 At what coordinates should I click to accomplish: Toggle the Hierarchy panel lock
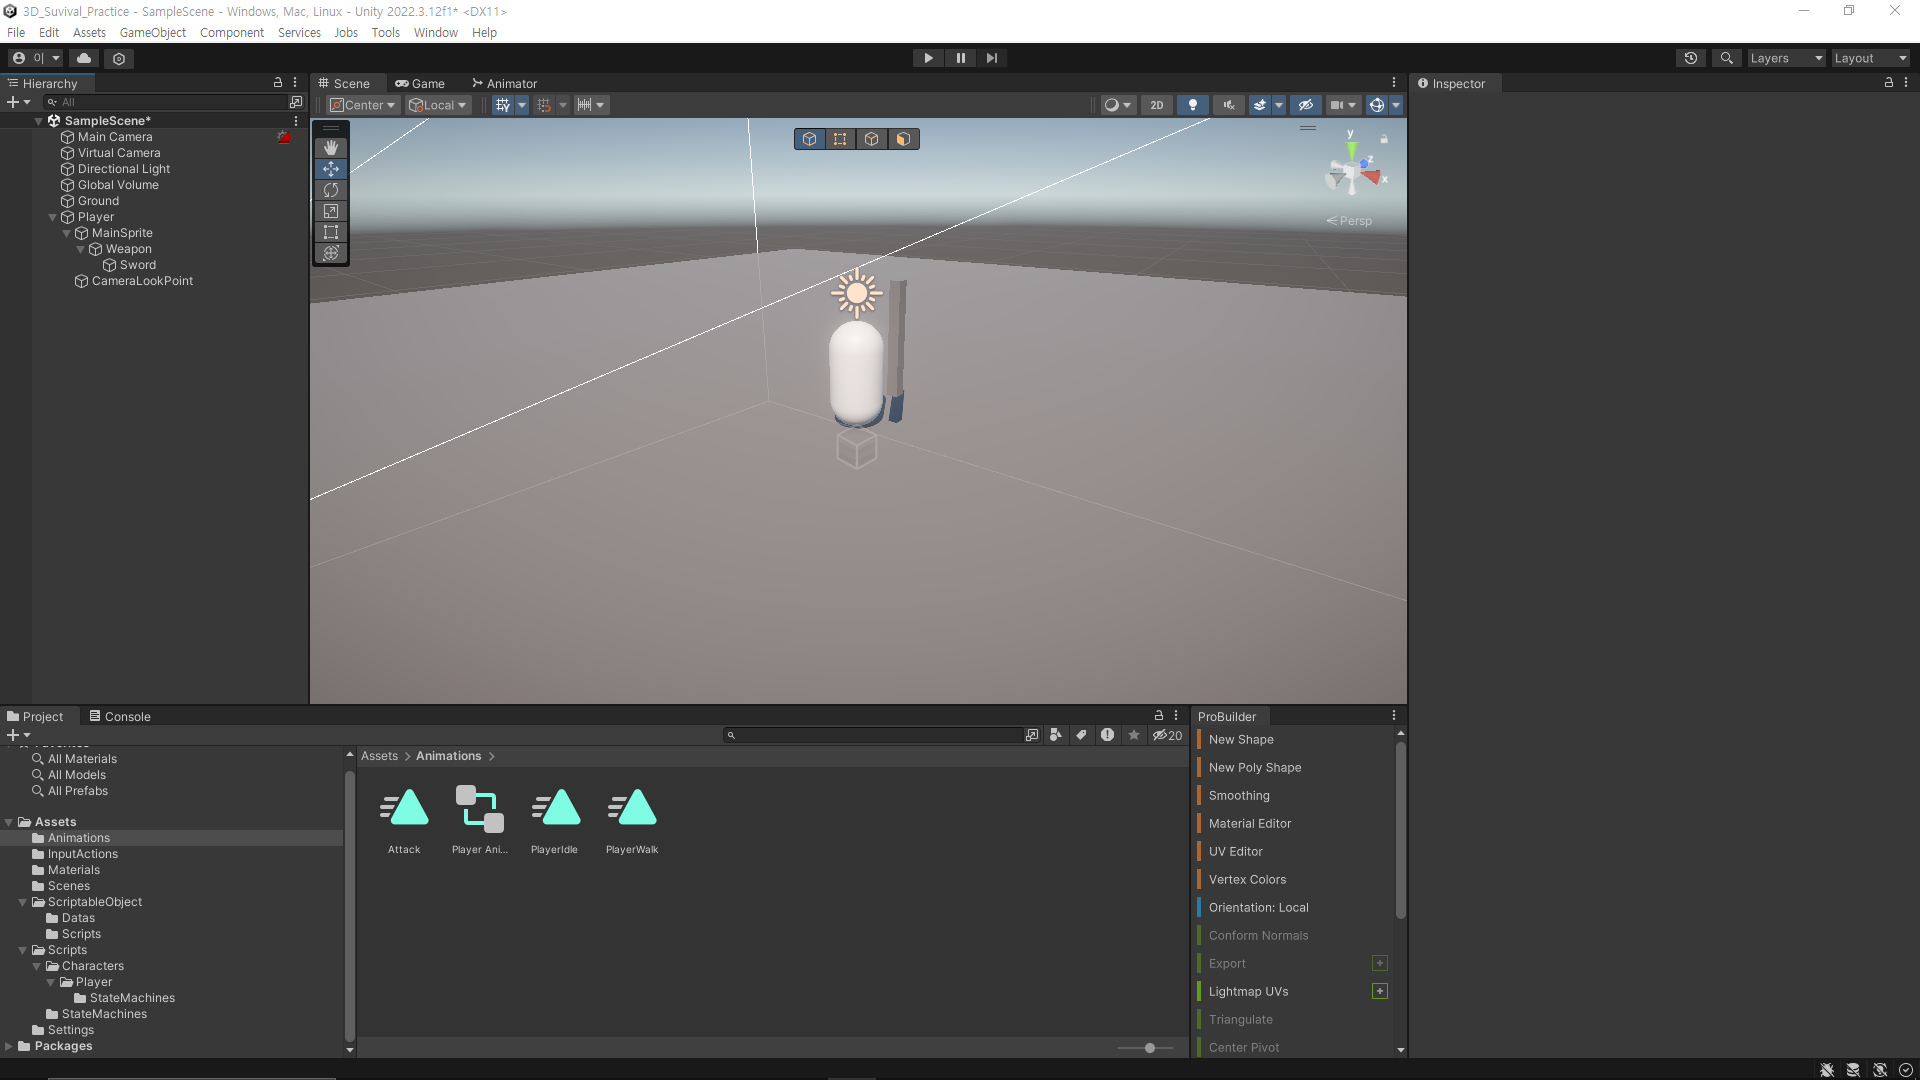[278, 83]
